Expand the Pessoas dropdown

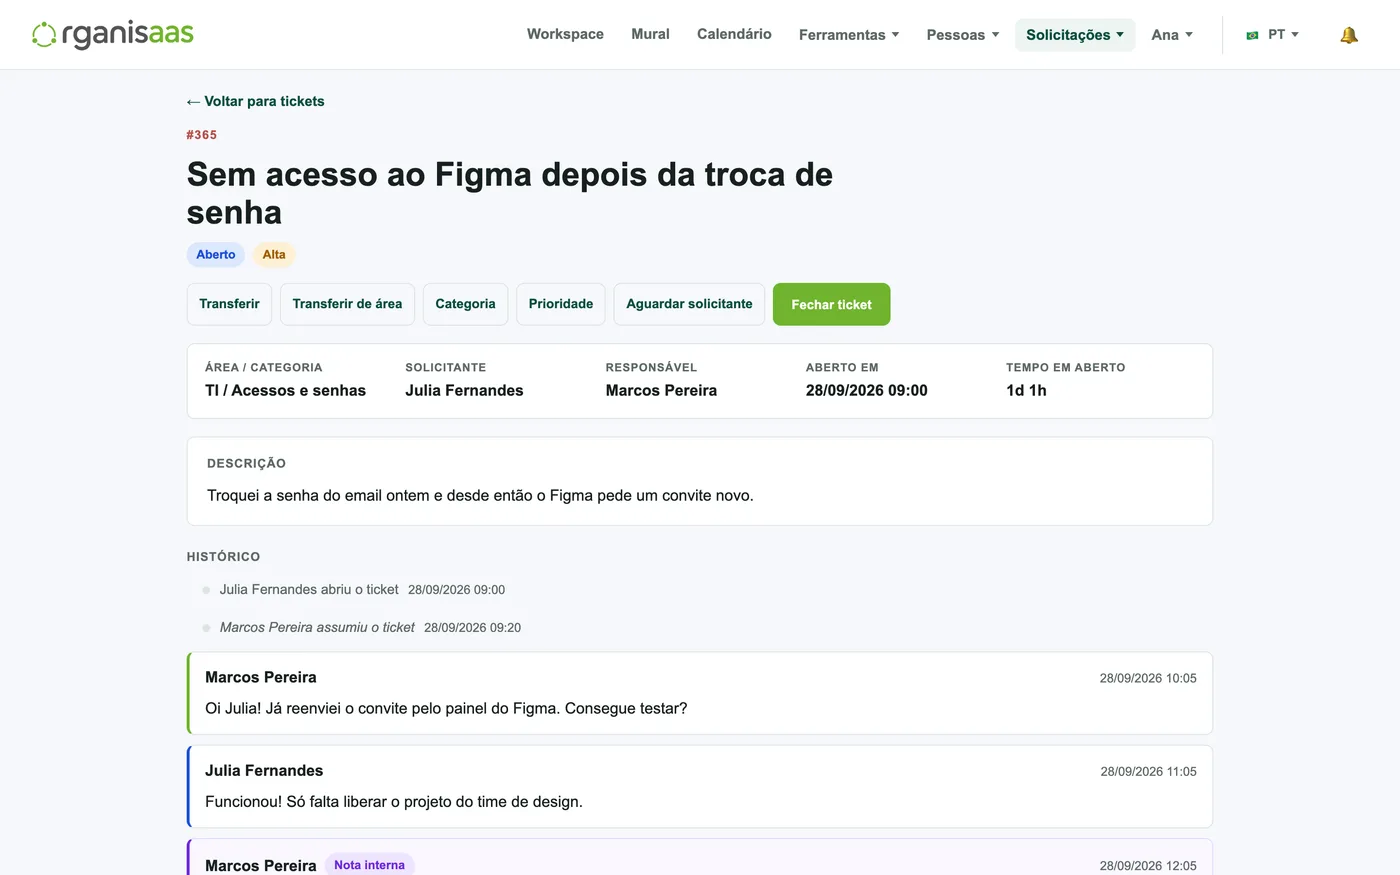point(963,35)
